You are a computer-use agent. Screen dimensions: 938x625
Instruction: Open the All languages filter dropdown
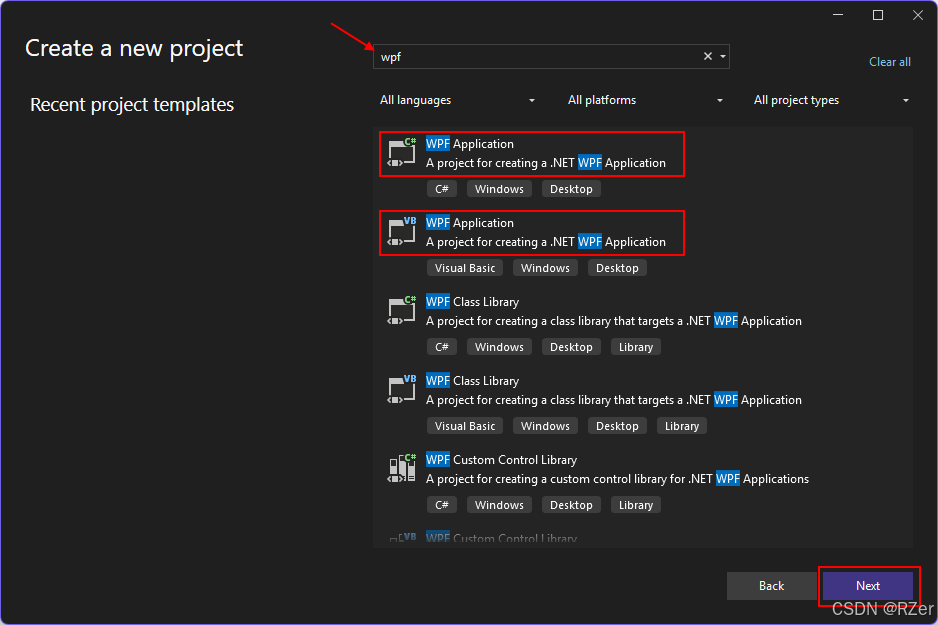[x=457, y=100]
